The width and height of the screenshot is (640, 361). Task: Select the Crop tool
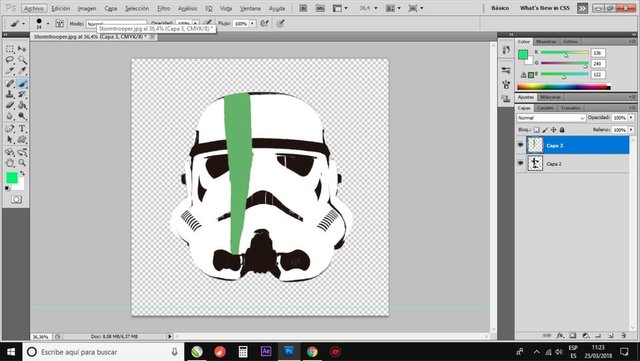click(x=10, y=71)
